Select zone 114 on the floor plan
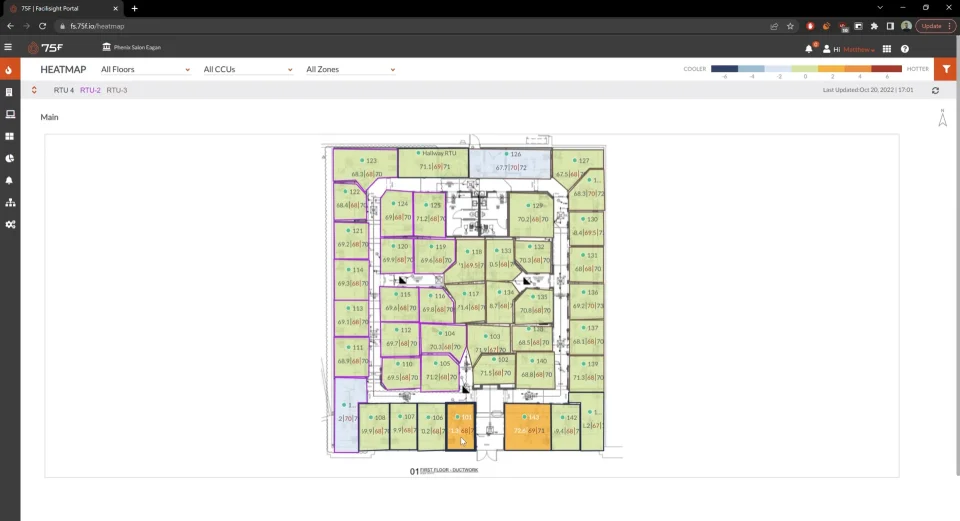The height and width of the screenshot is (521, 960). (351, 279)
